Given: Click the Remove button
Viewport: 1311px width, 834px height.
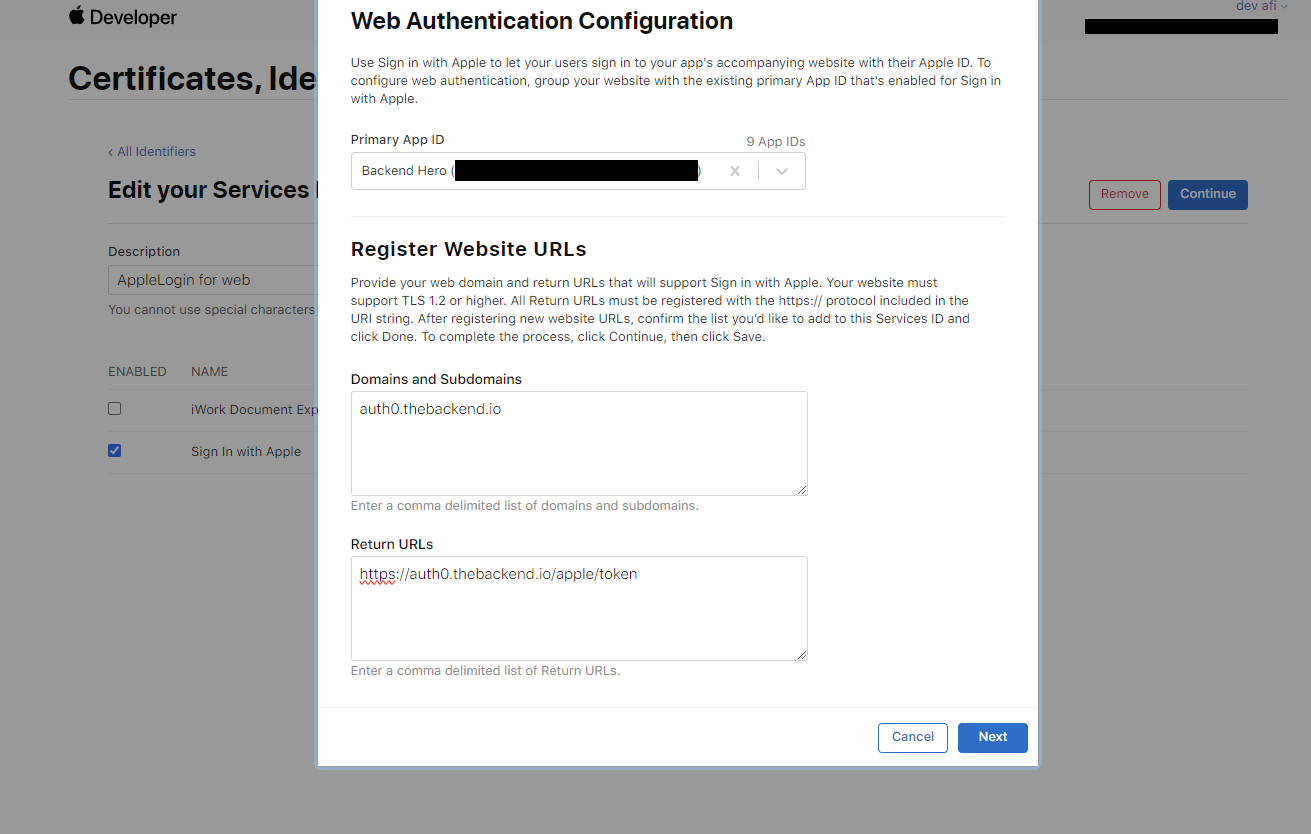Looking at the screenshot, I should point(1125,194).
